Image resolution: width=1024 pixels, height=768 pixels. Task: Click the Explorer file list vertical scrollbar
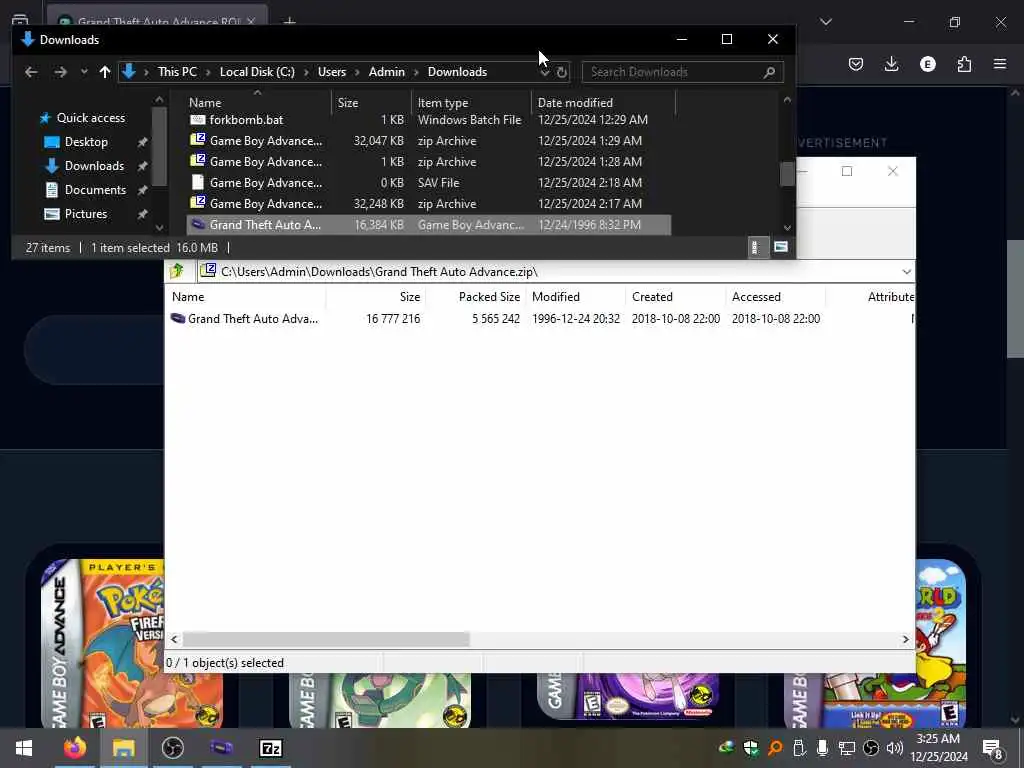[x=787, y=173]
